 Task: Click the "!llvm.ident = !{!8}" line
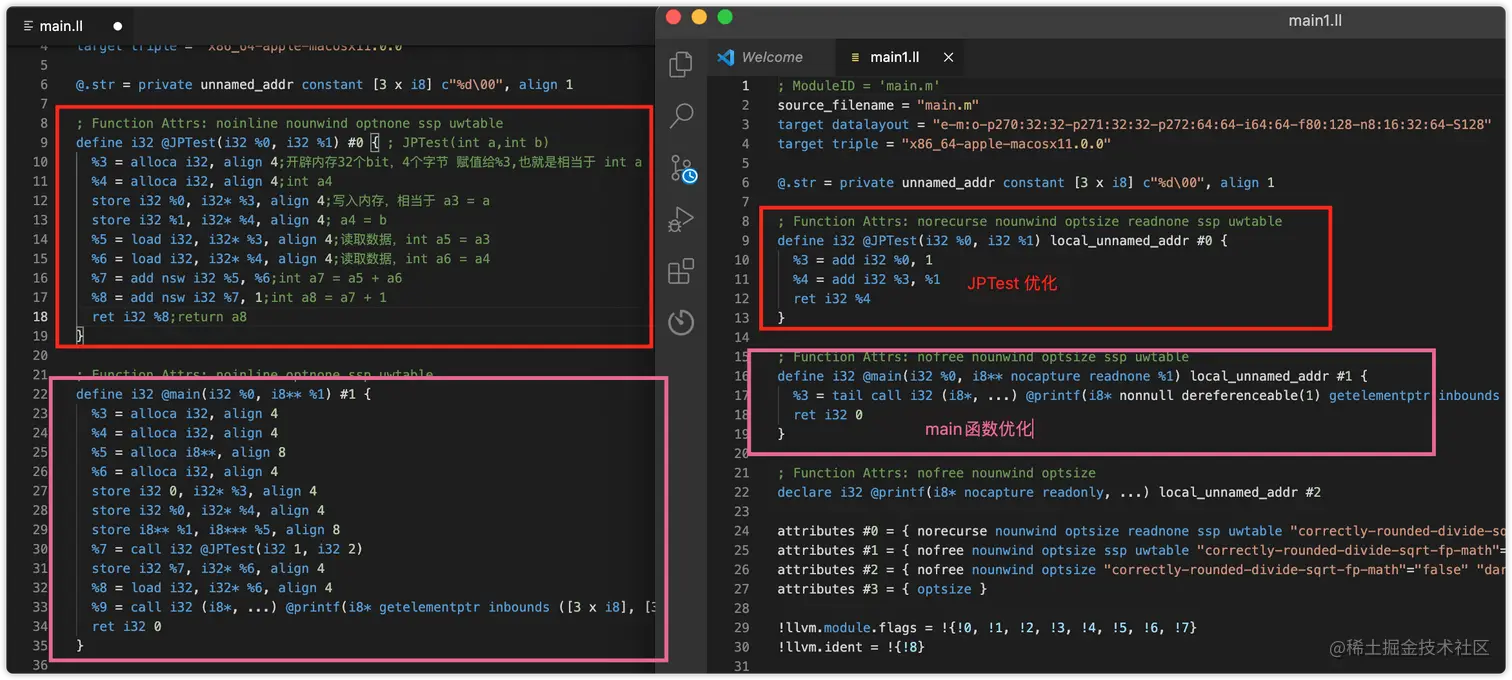click(851, 647)
